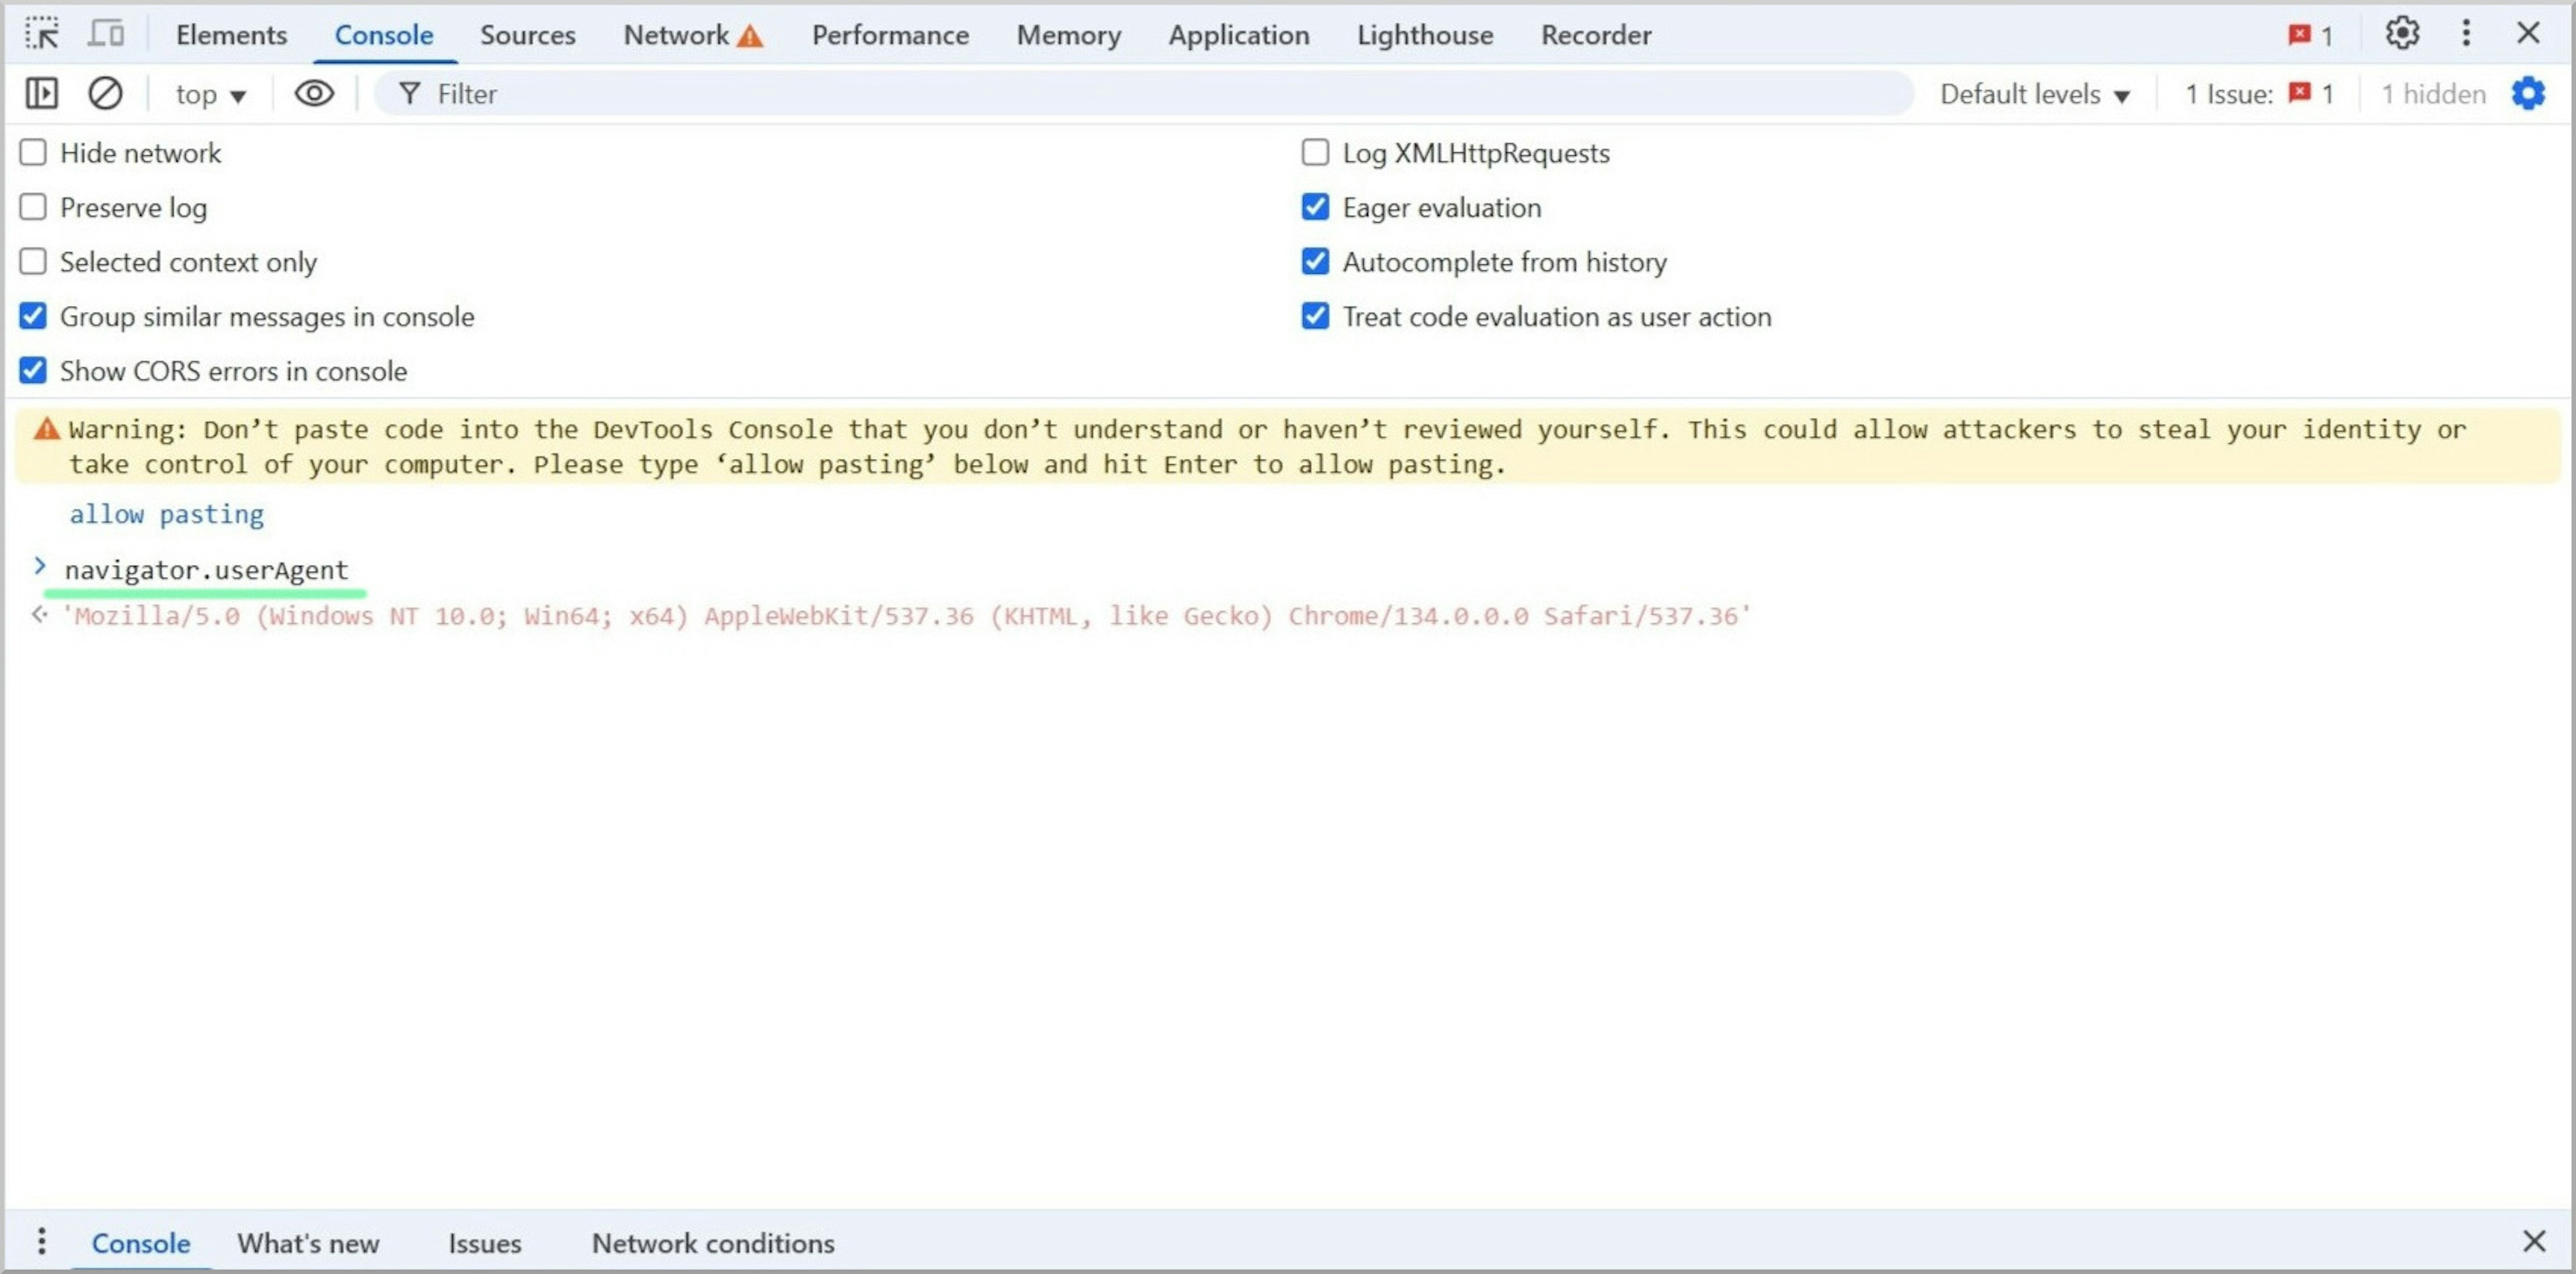Image resolution: width=2576 pixels, height=1274 pixels.
Task: Toggle the device toolbar icon
Action: pos(106,34)
